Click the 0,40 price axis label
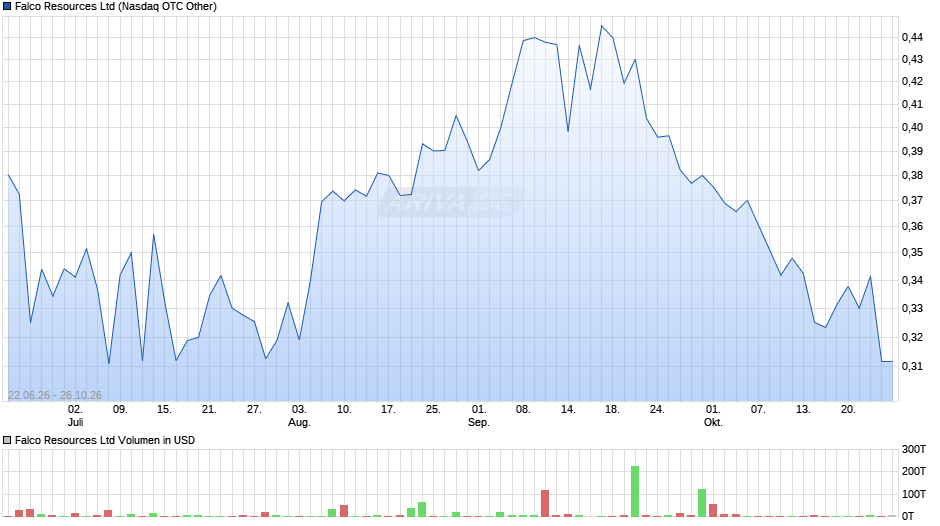This screenshot has width=940, height=526. pos(912,127)
